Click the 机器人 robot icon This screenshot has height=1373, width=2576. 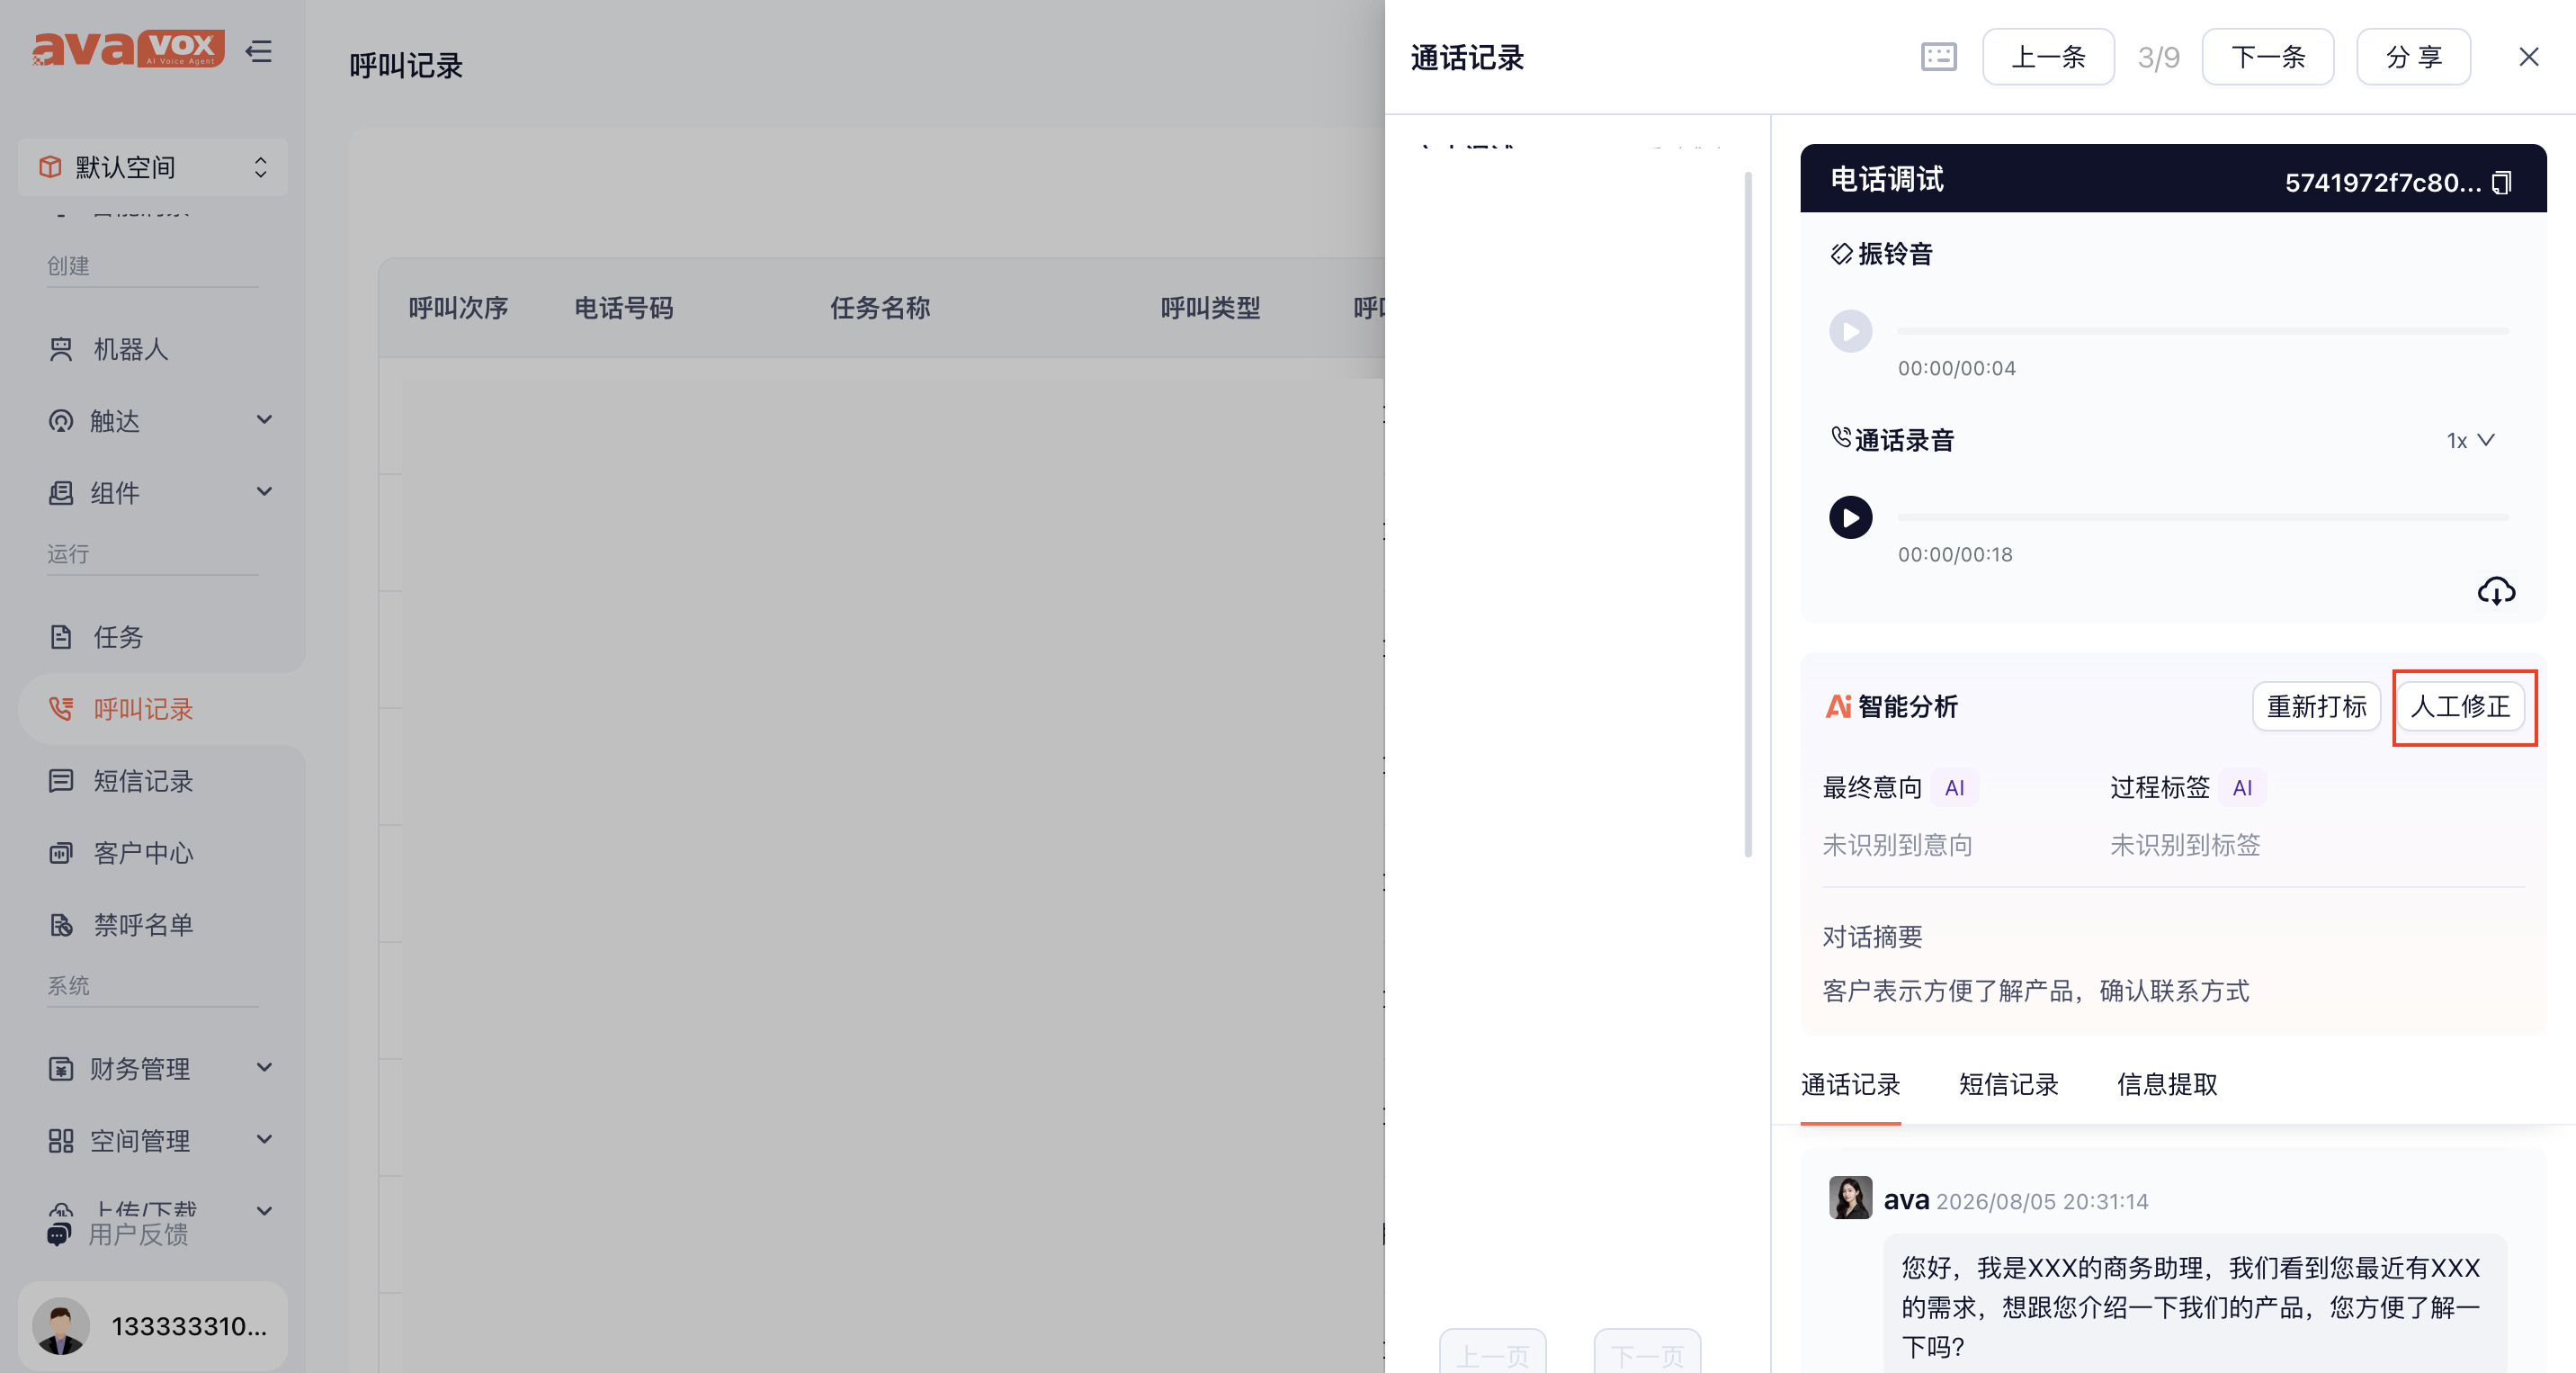[x=61, y=349]
